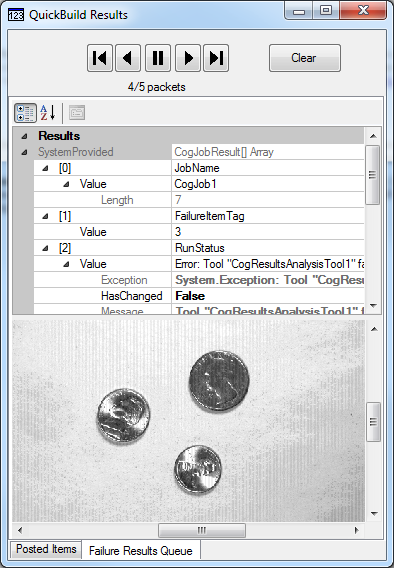The image size is (394, 568).
Task: Click the QuickBuild Results window icon
Action: [16, 15]
